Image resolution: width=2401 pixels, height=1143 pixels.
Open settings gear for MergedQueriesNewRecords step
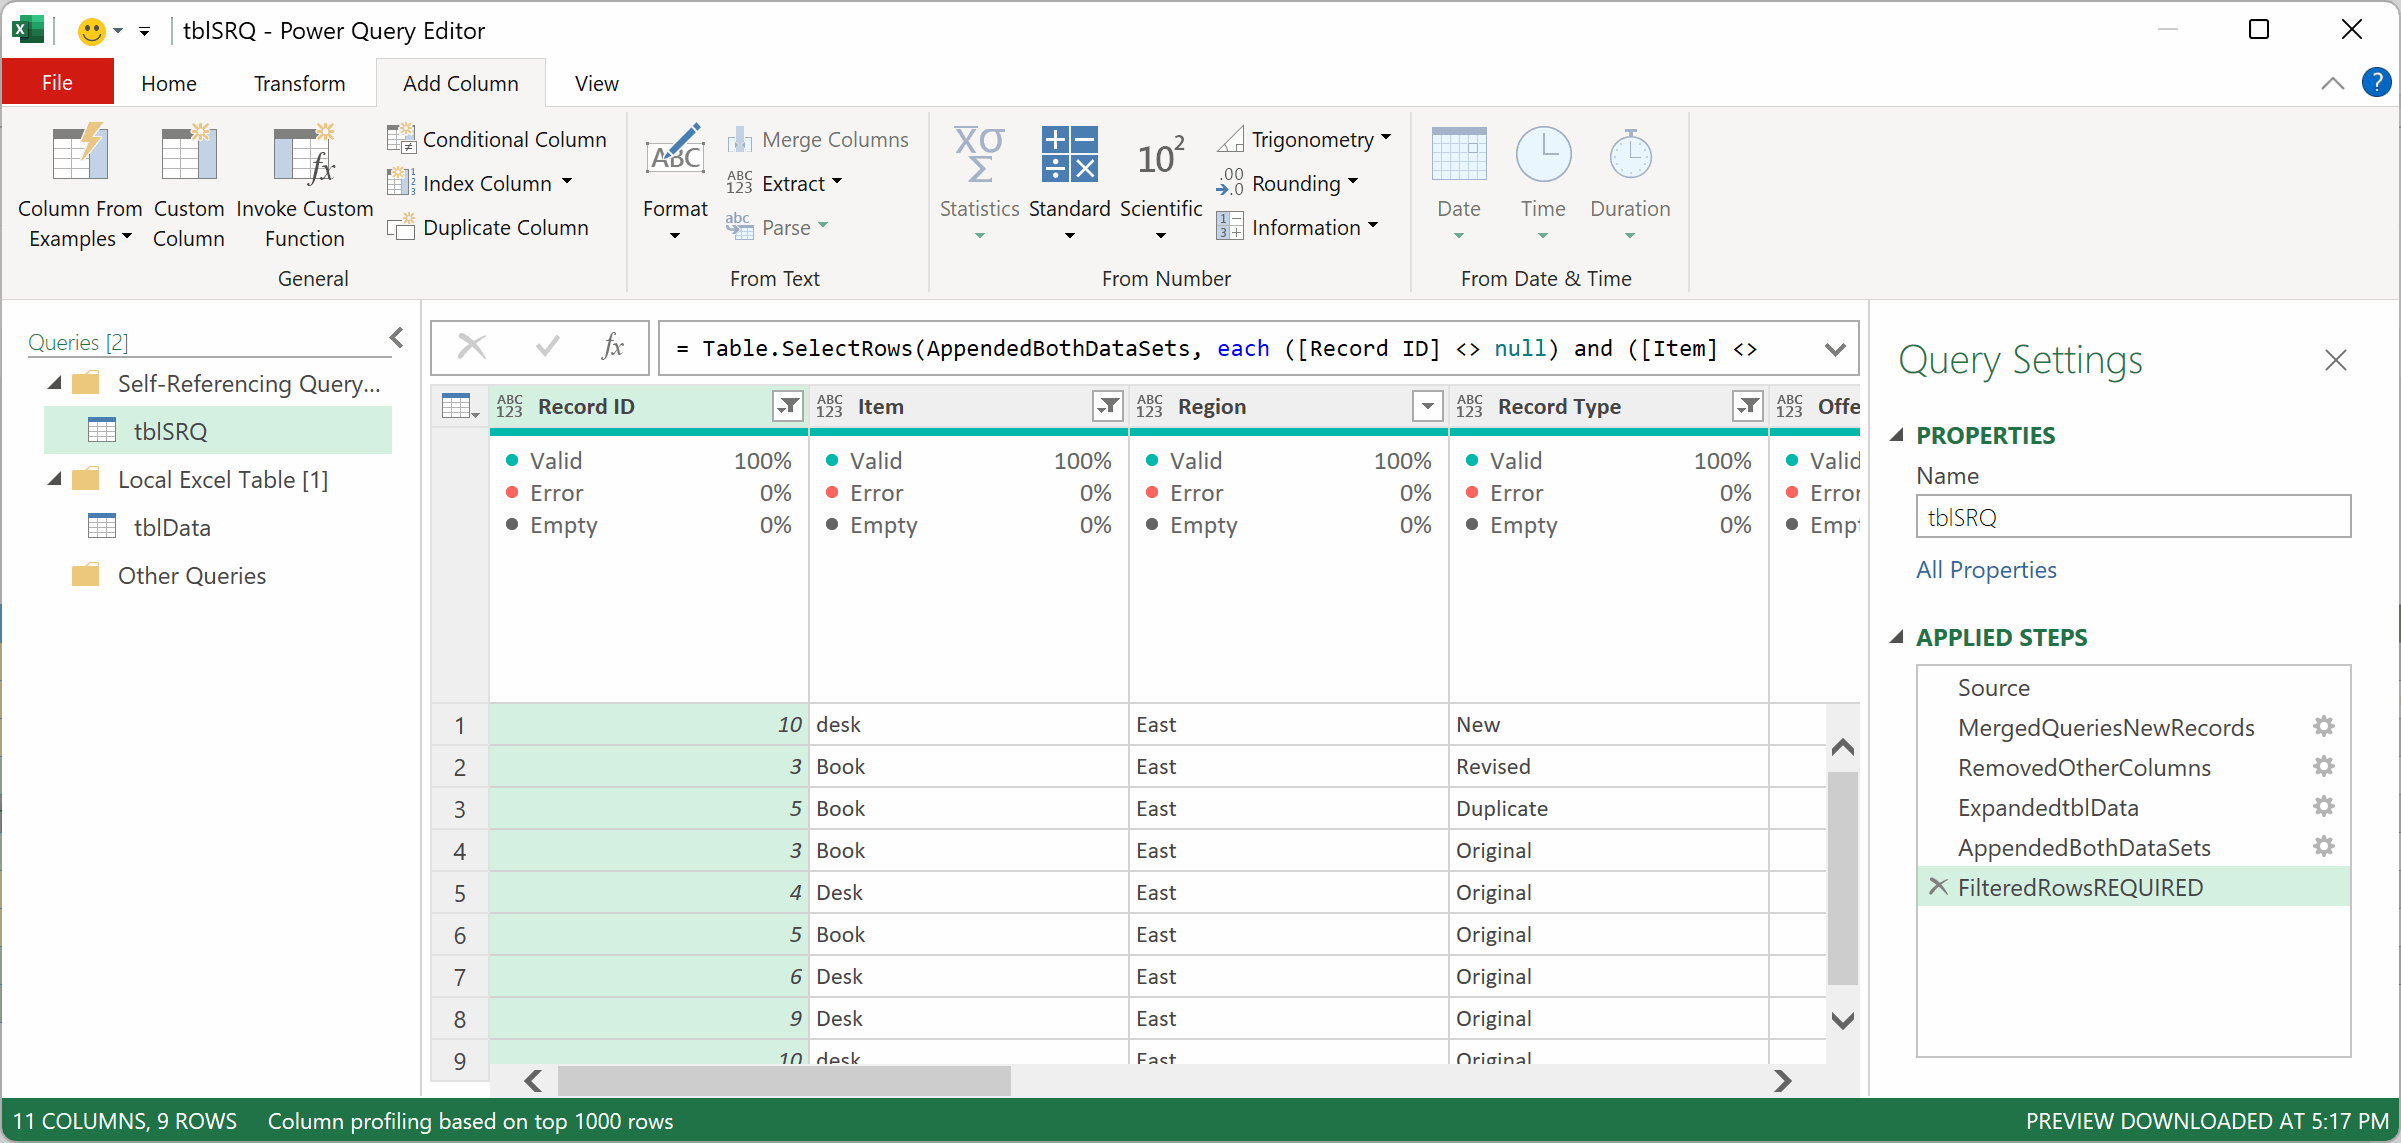pyautogui.click(x=2324, y=727)
